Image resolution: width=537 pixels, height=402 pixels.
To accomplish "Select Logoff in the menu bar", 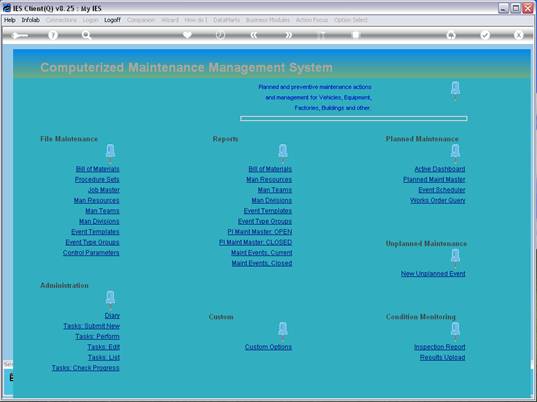I will (112, 20).
